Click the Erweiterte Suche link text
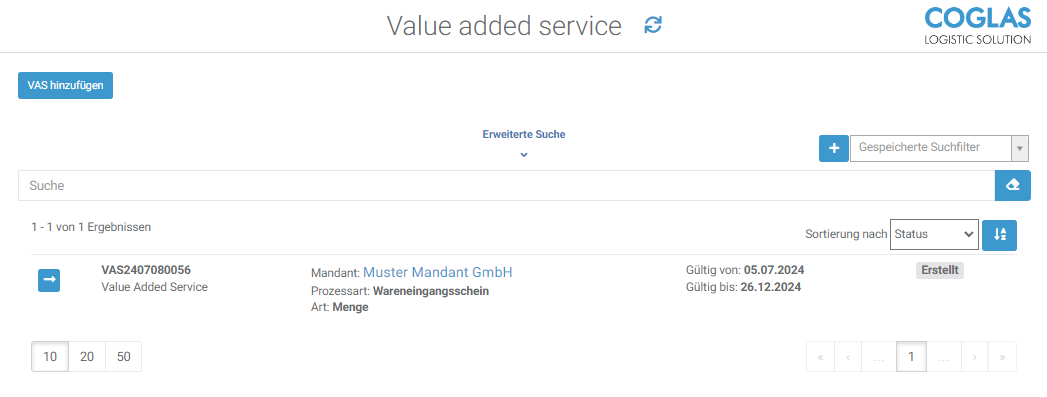Image resolution: width=1047 pixels, height=397 pixels. pos(524,134)
